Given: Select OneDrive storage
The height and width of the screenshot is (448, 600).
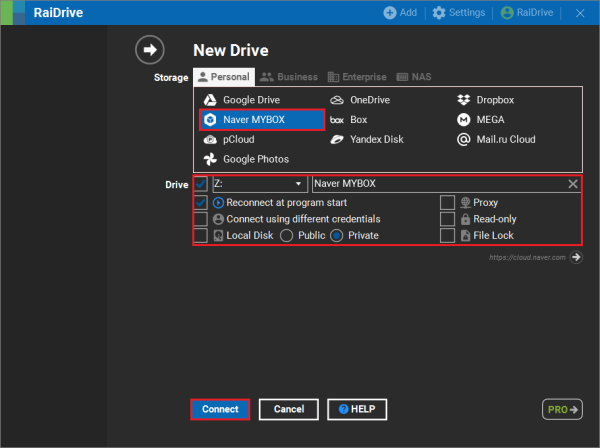Looking at the screenshot, I should click(360, 100).
